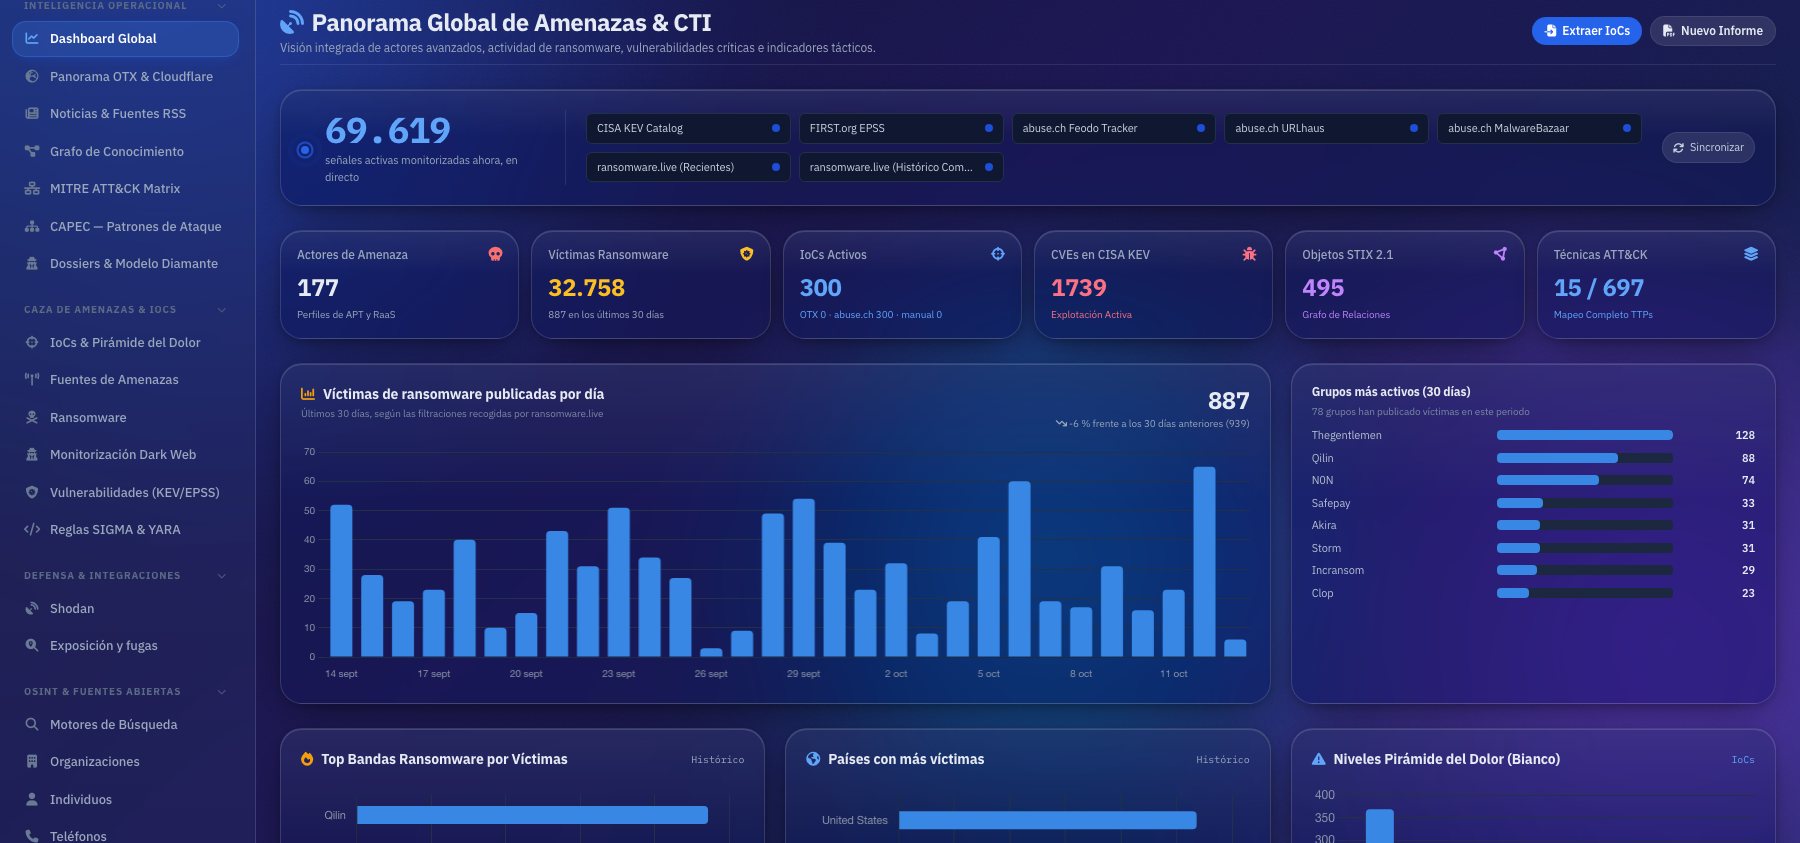Screen dimensions: 1800x843
Task: Click the Qilin progress bar in Grupos más activos
Action: click(1584, 458)
